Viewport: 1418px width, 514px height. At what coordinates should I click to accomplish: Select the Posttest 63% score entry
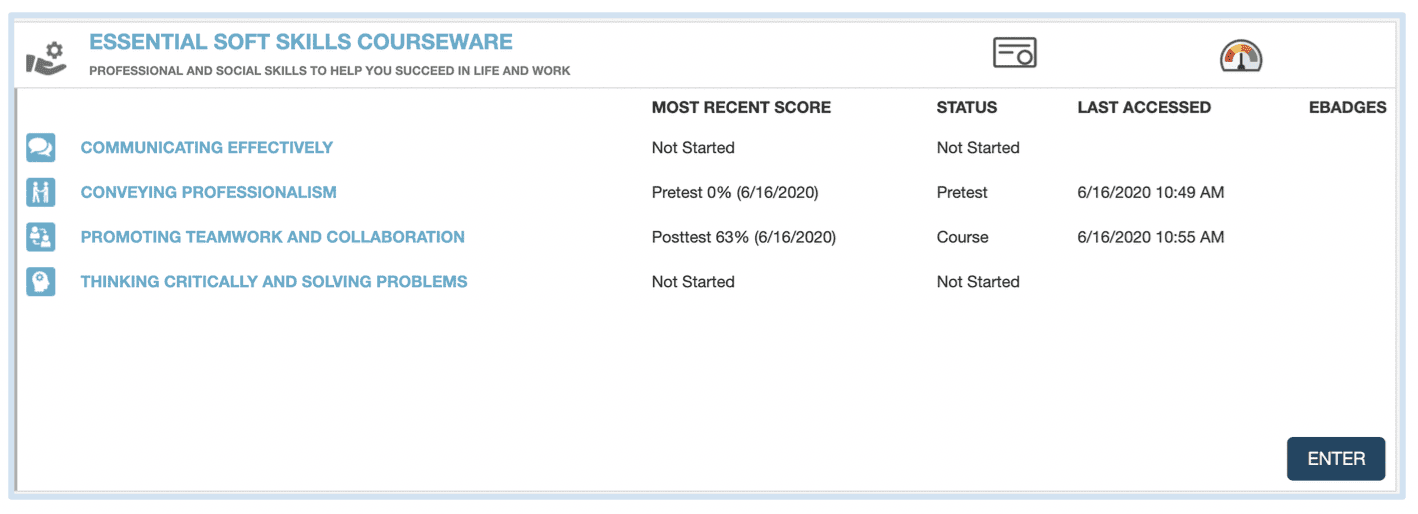[x=743, y=237]
